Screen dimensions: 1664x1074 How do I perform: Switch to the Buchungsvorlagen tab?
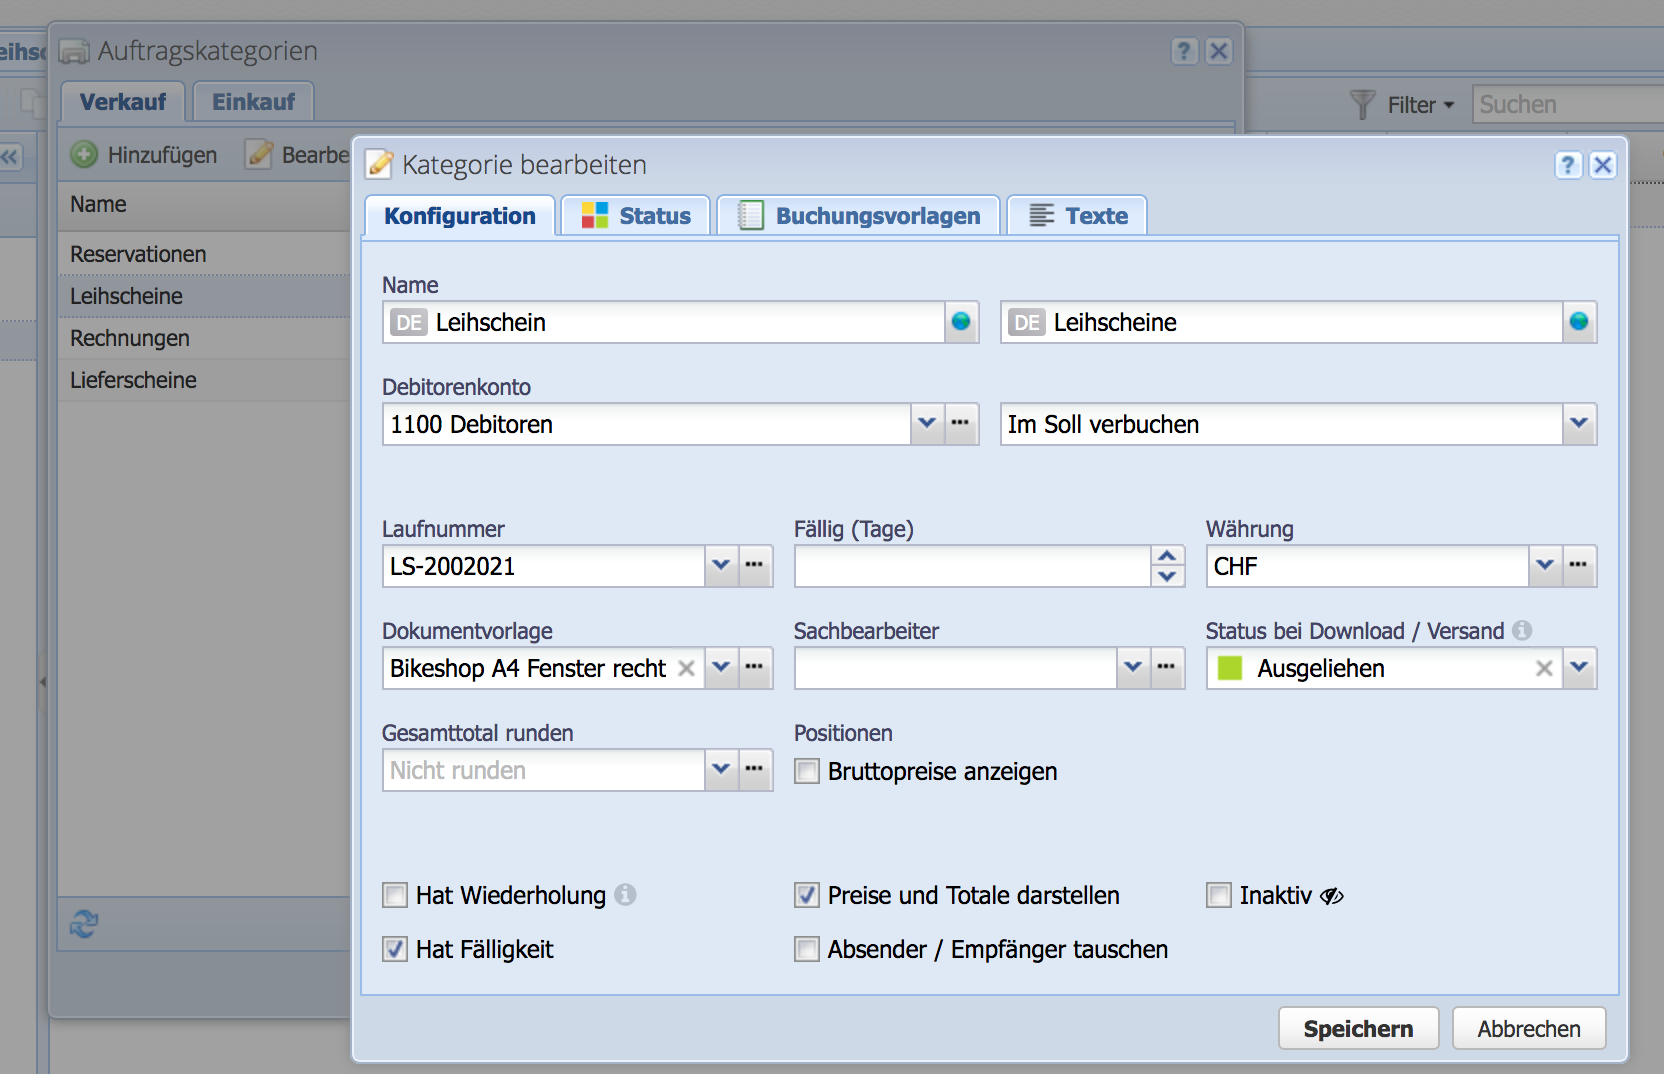[859, 216]
